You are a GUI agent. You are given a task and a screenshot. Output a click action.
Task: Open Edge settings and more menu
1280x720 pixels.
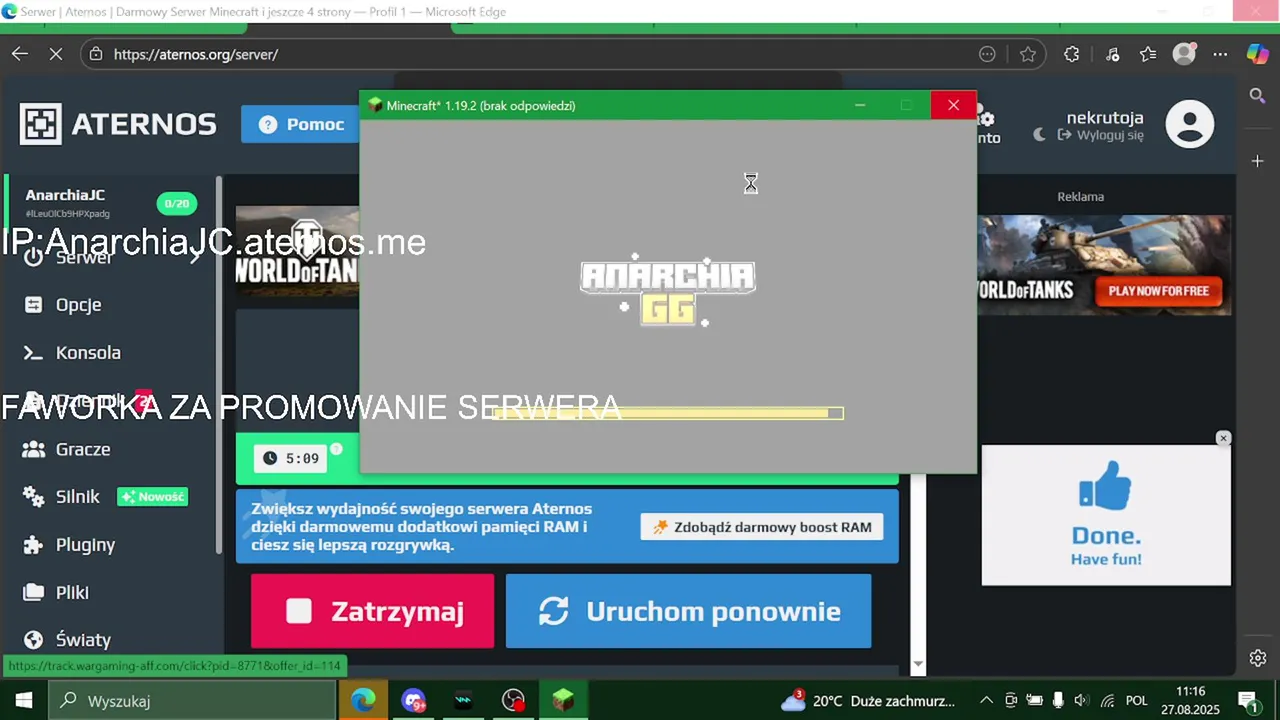(x=1220, y=54)
